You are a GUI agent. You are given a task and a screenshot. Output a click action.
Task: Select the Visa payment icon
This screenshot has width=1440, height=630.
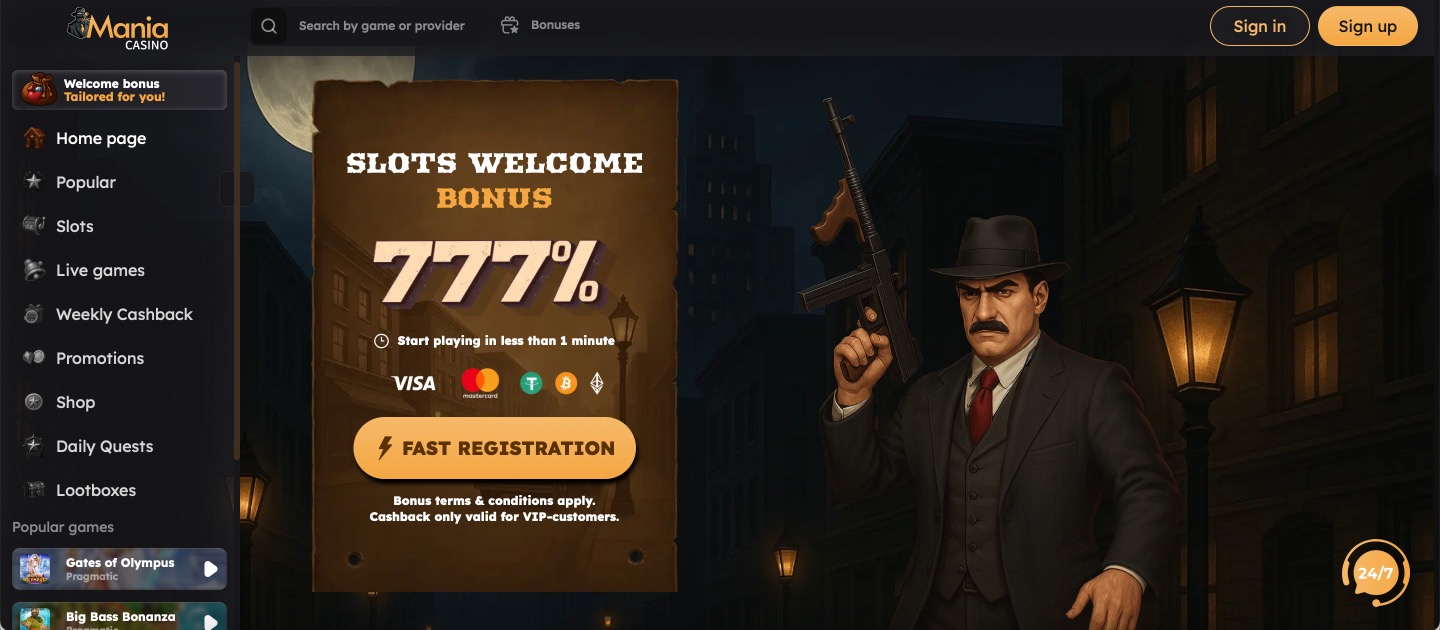[414, 383]
